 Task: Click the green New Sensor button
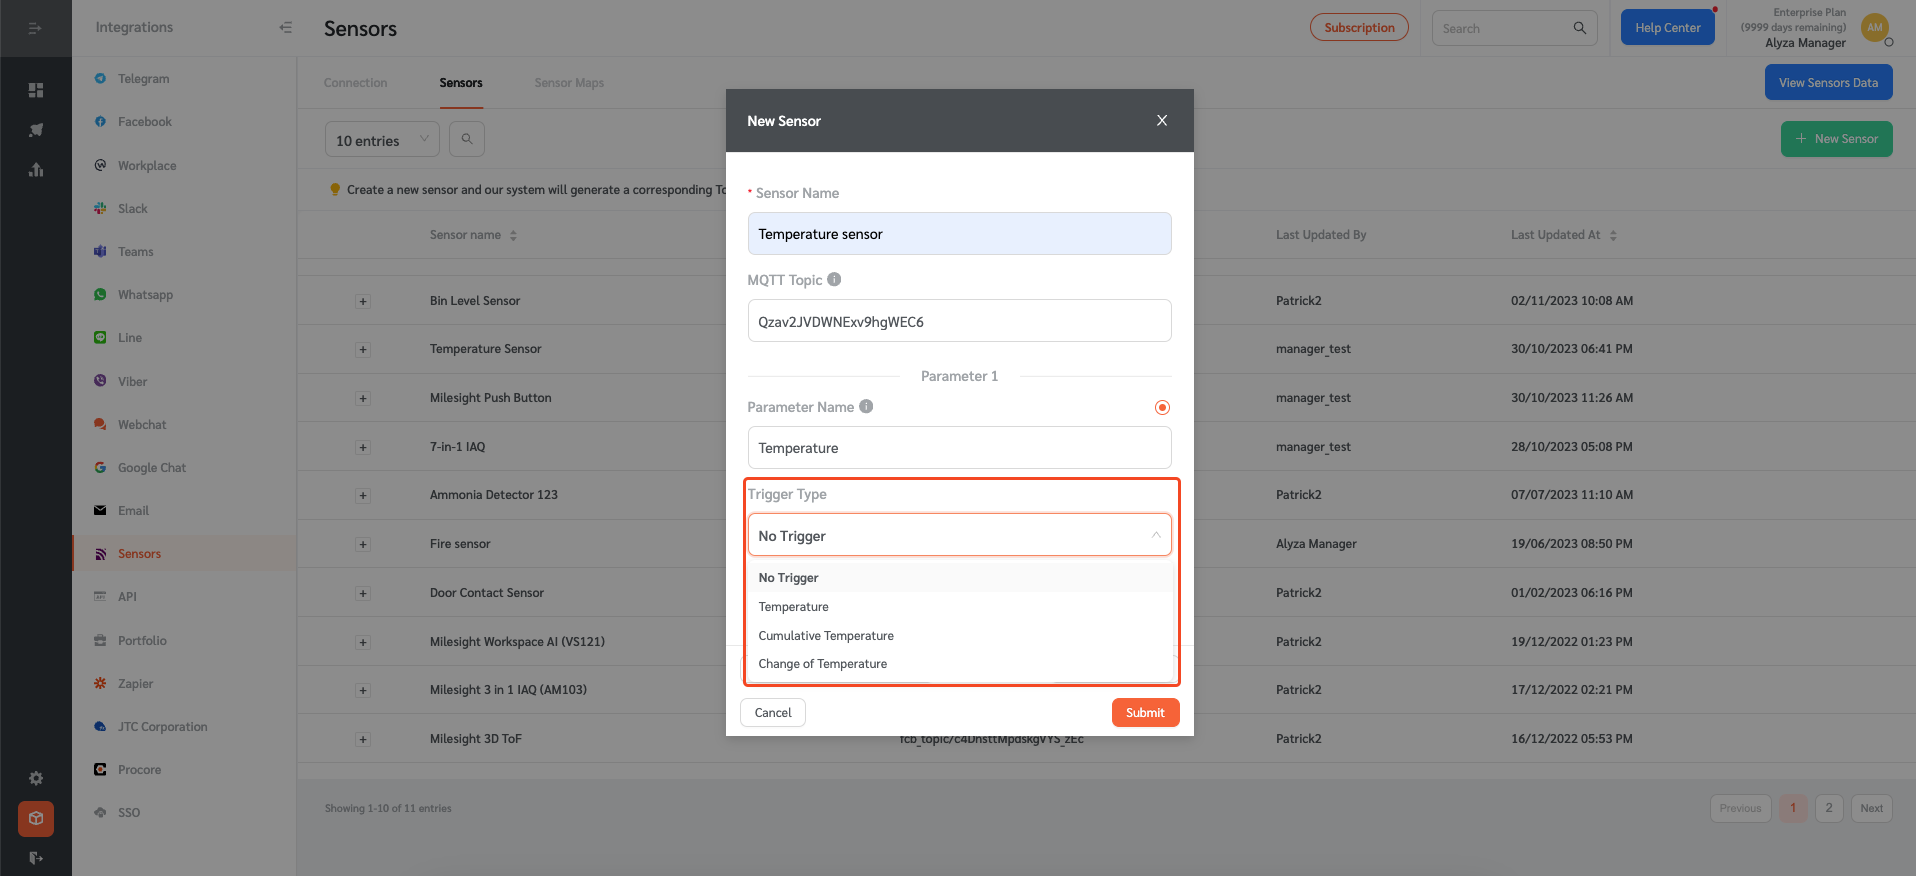(x=1836, y=139)
